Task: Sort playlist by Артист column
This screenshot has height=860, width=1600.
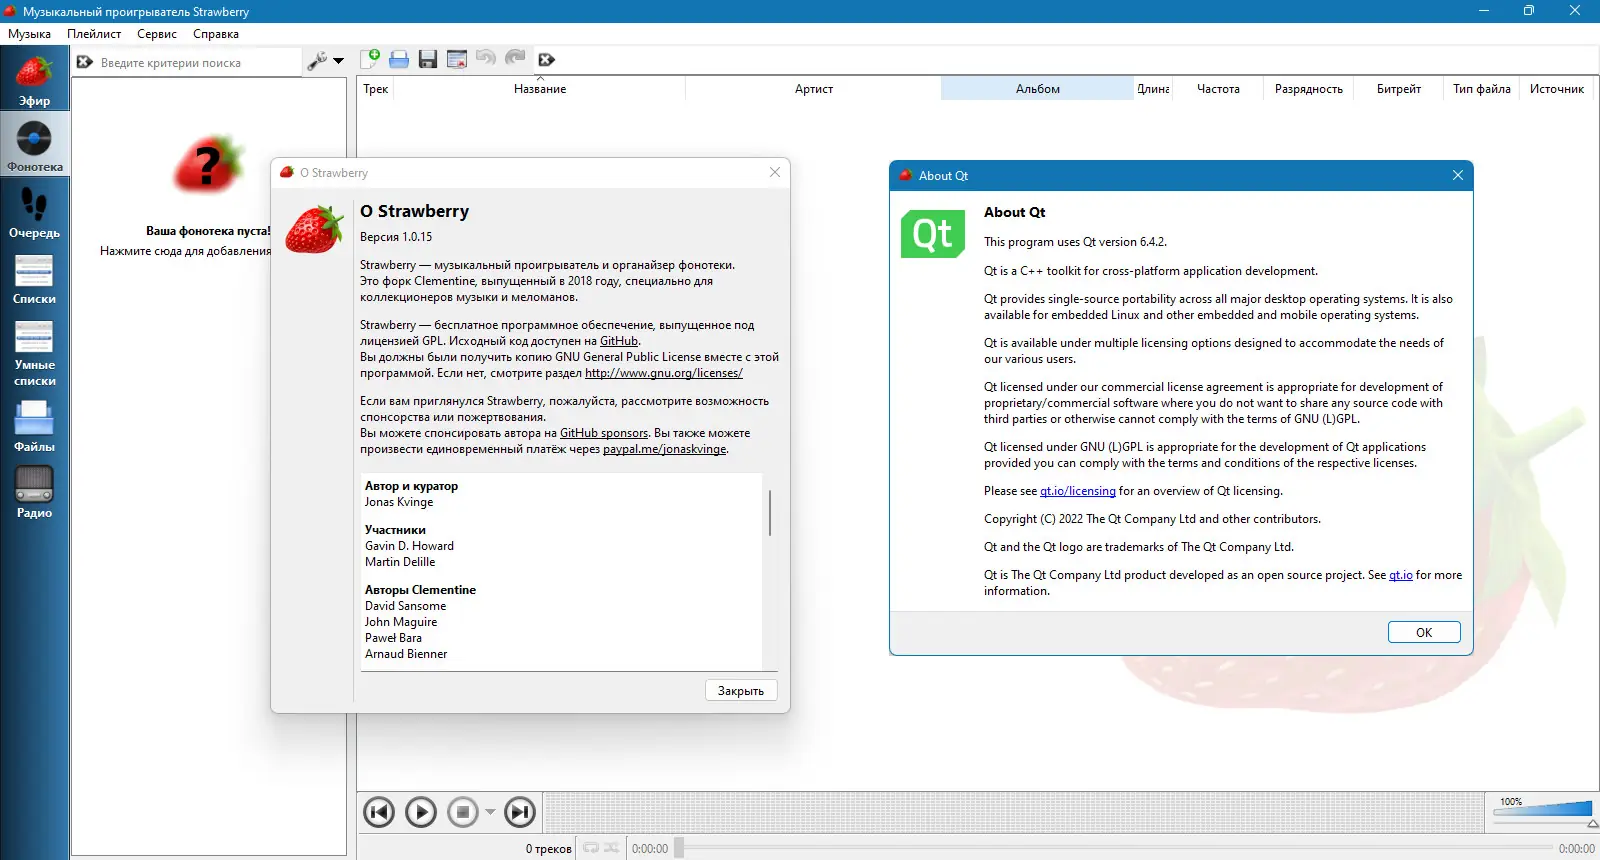Action: 814,89
